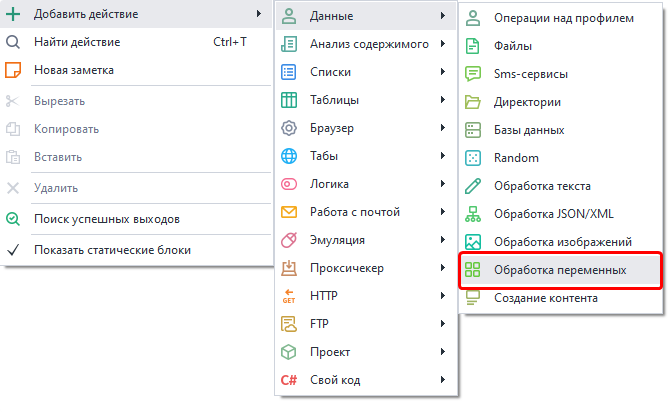
Task: Click the gear icon beside Браузер
Action: [289, 128]
